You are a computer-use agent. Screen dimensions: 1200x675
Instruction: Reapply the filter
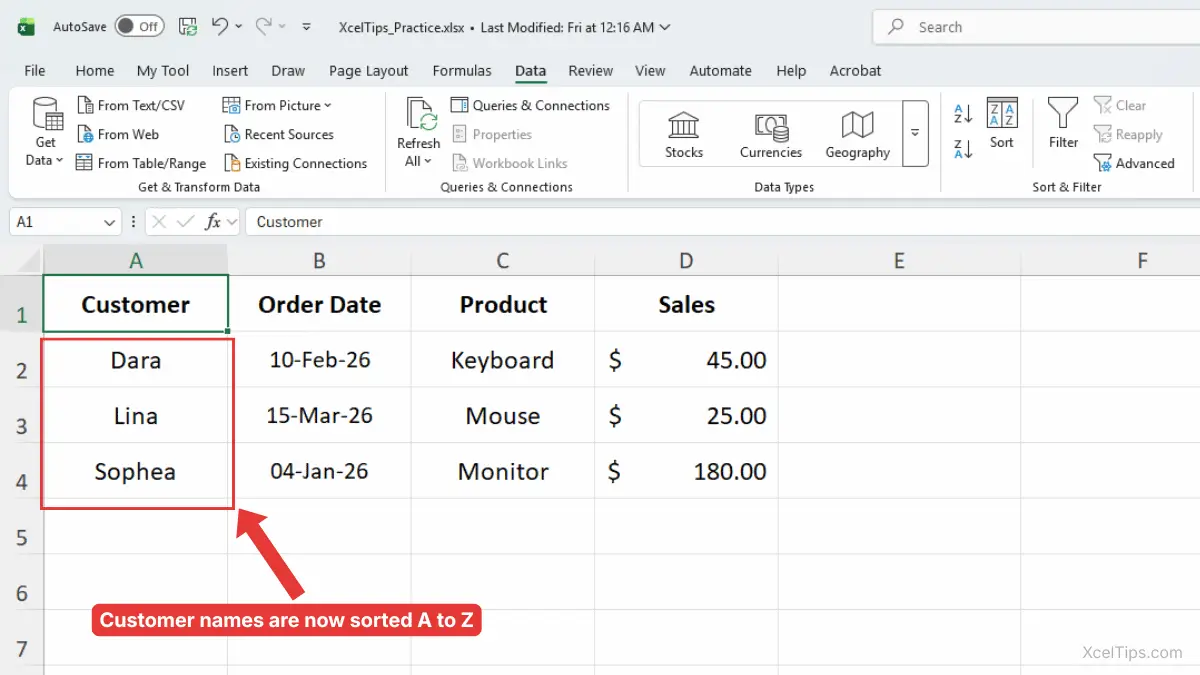[x=1128, y=134]
